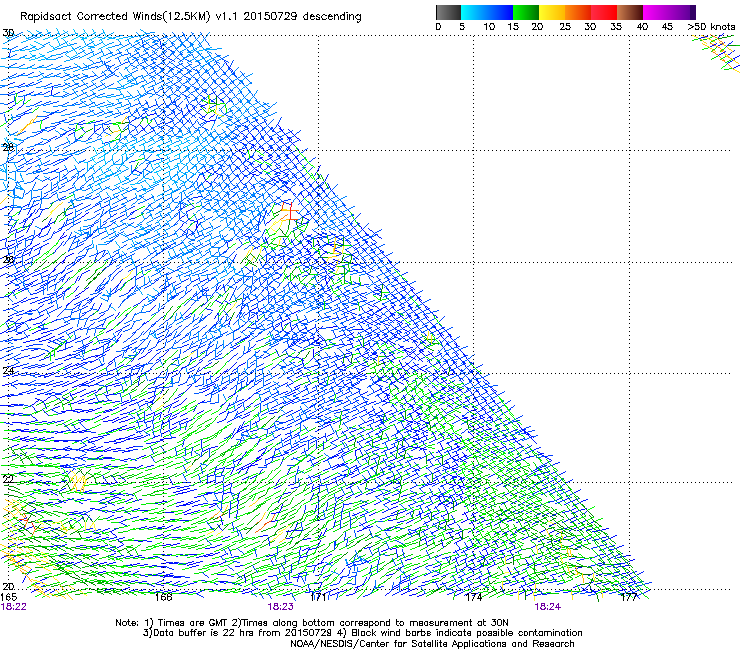Click the brown 35-40 knots legend segment

click(x=630, y=12)
